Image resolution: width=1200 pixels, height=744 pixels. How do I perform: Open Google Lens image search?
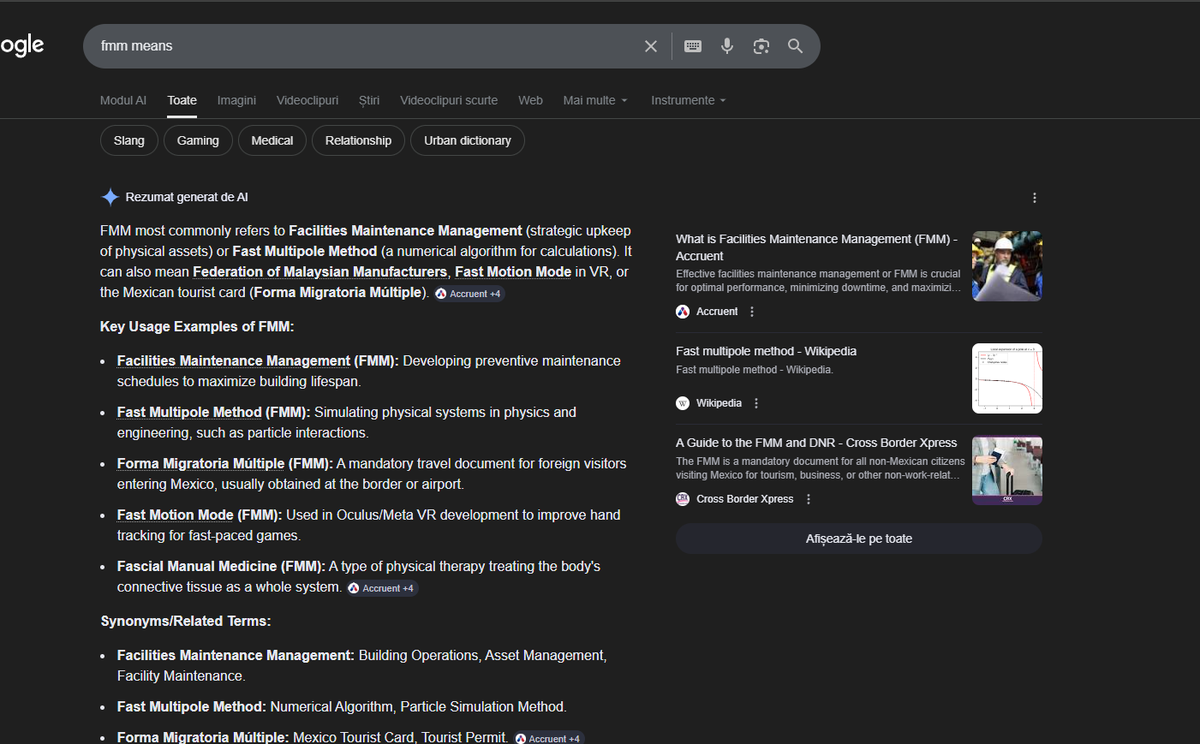[761, 46]
